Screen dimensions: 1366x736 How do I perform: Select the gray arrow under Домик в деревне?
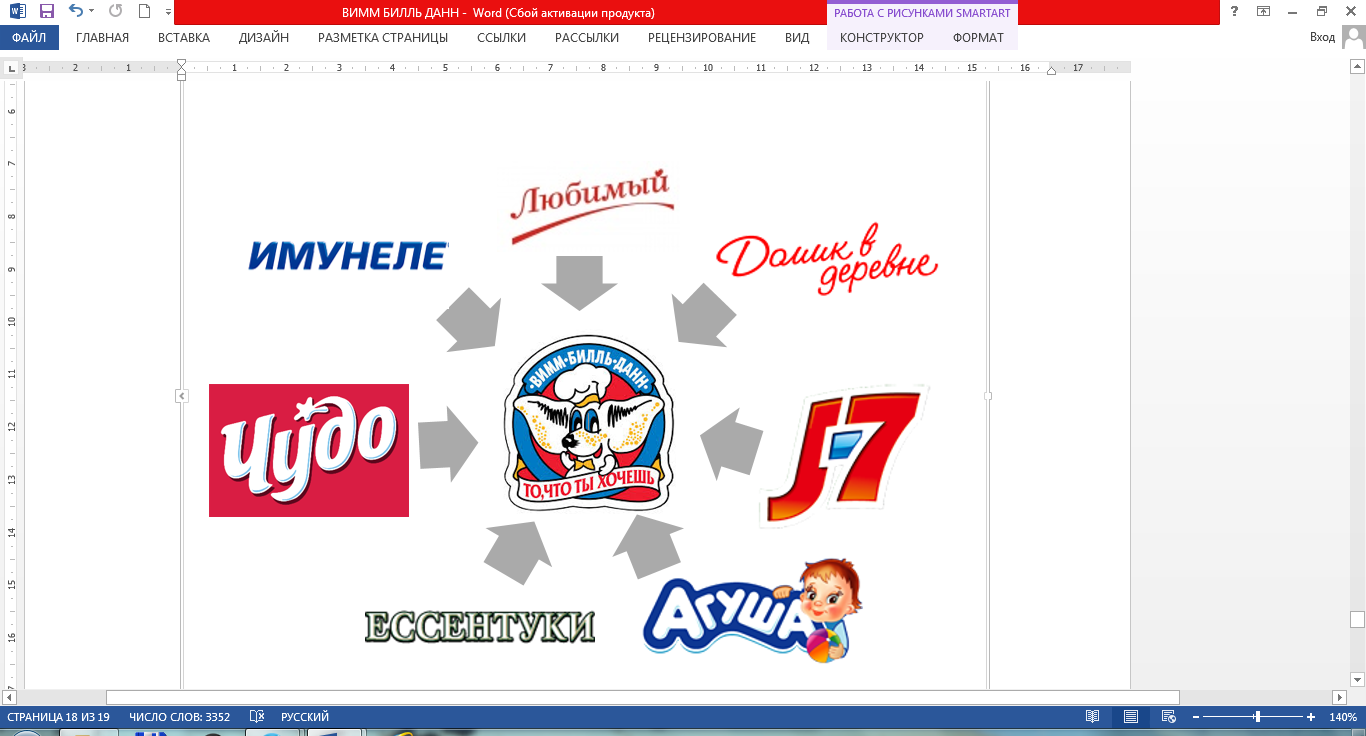pos(706,314)
